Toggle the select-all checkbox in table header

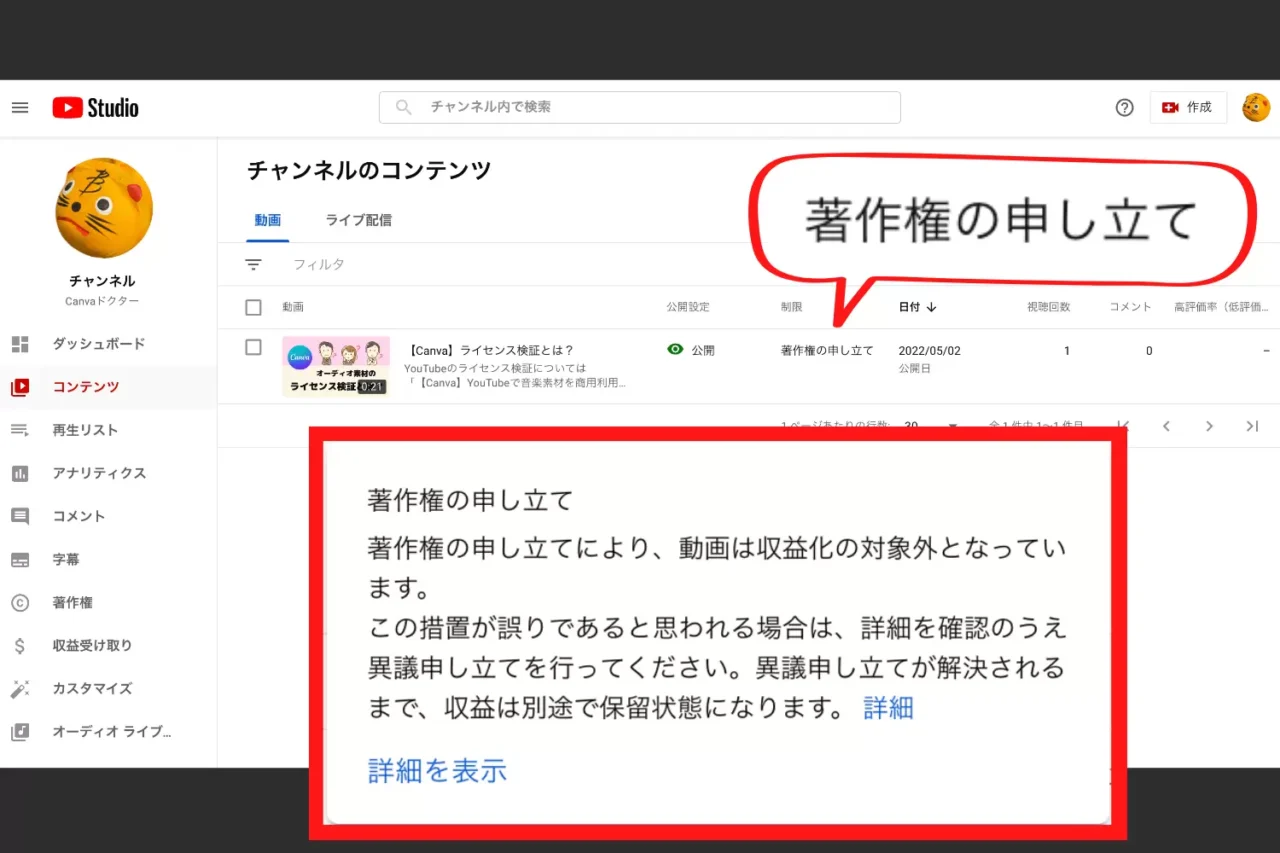253,307
